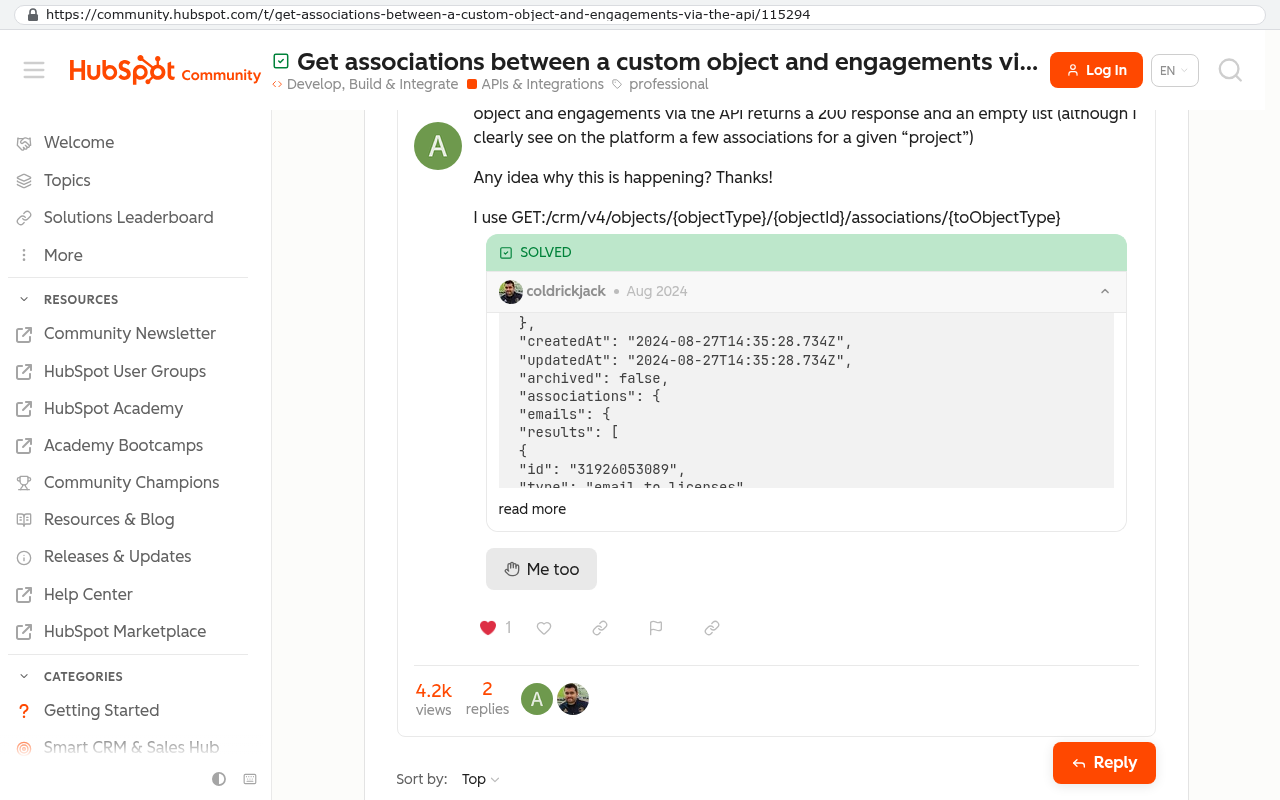This screenshot has height=800, width=1280.
Task: Open the 'APIs & Integrations' subcategory link
Action: 535,84
